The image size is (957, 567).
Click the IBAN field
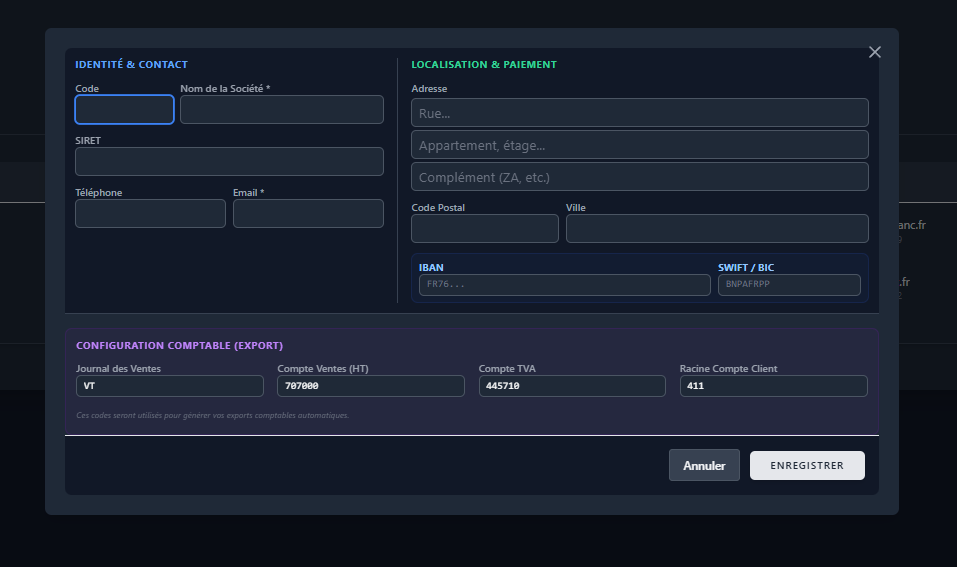565,285
